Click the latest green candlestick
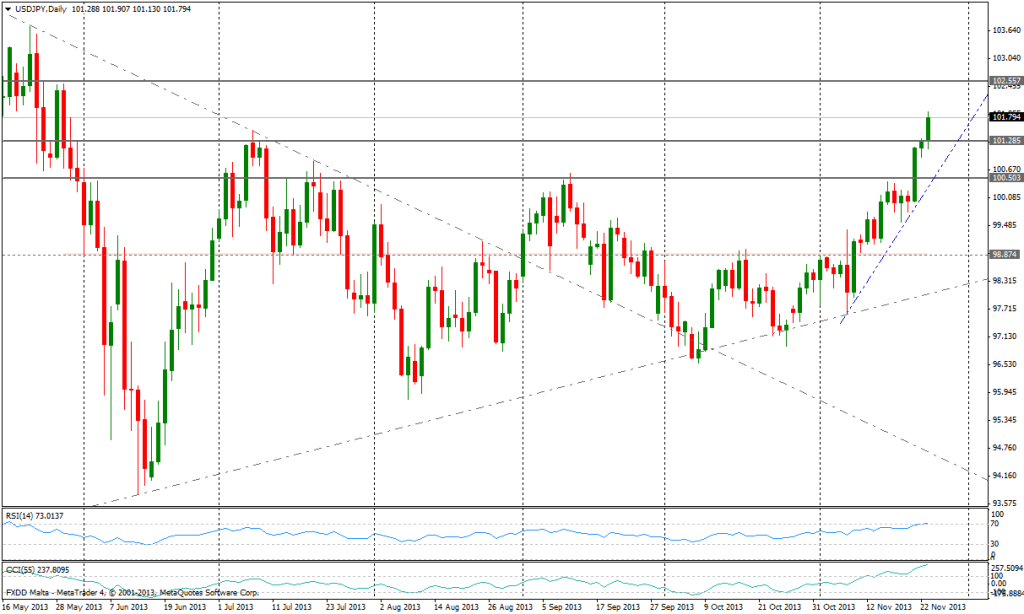The height and width of the screenshot is (614, 1024). (928, 128)
